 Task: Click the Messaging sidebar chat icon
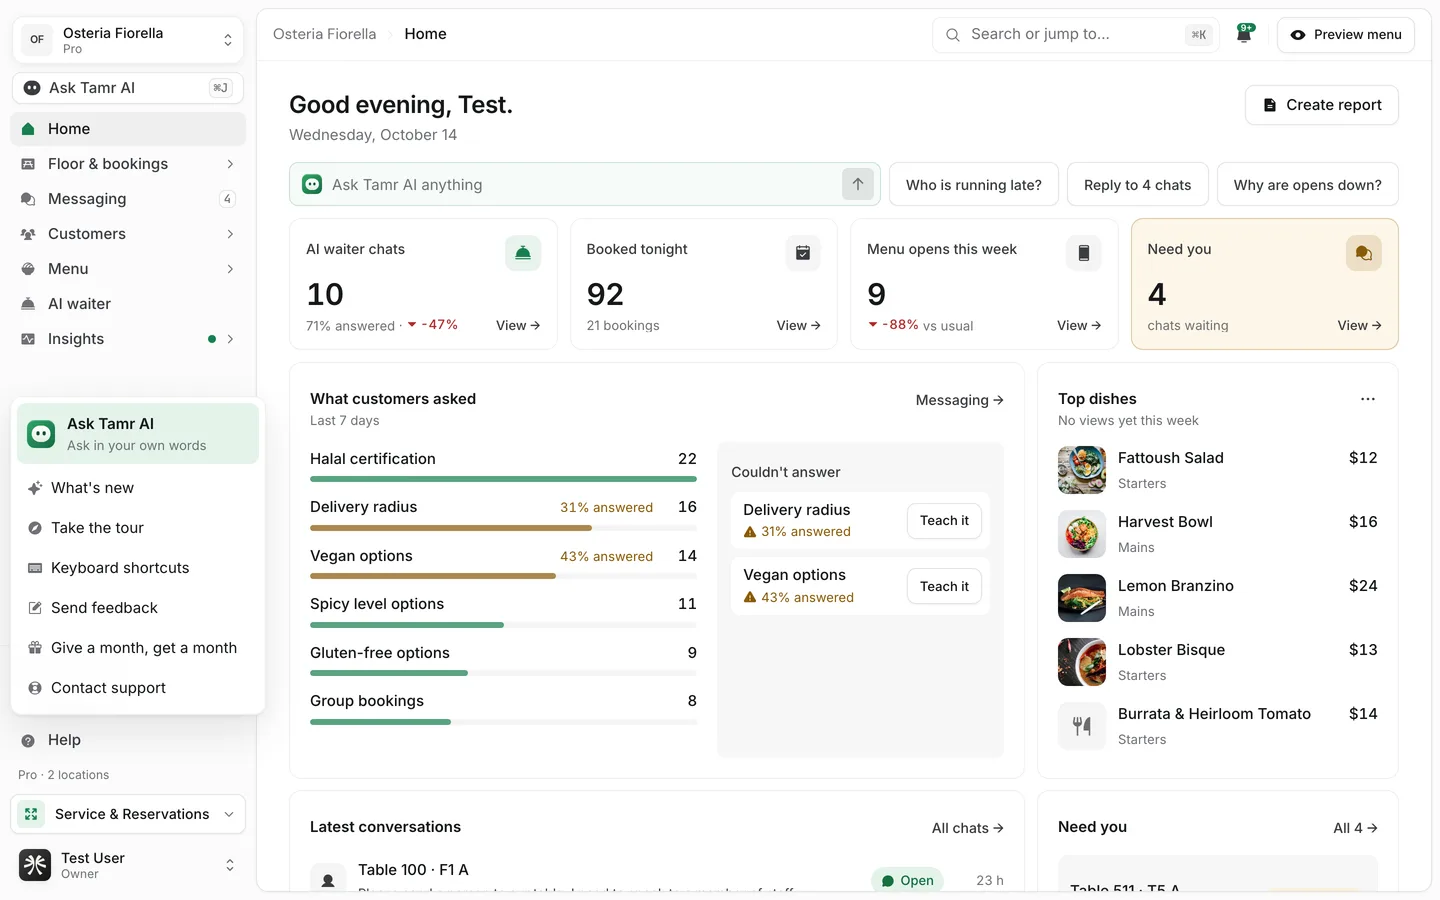click(28, 199)
